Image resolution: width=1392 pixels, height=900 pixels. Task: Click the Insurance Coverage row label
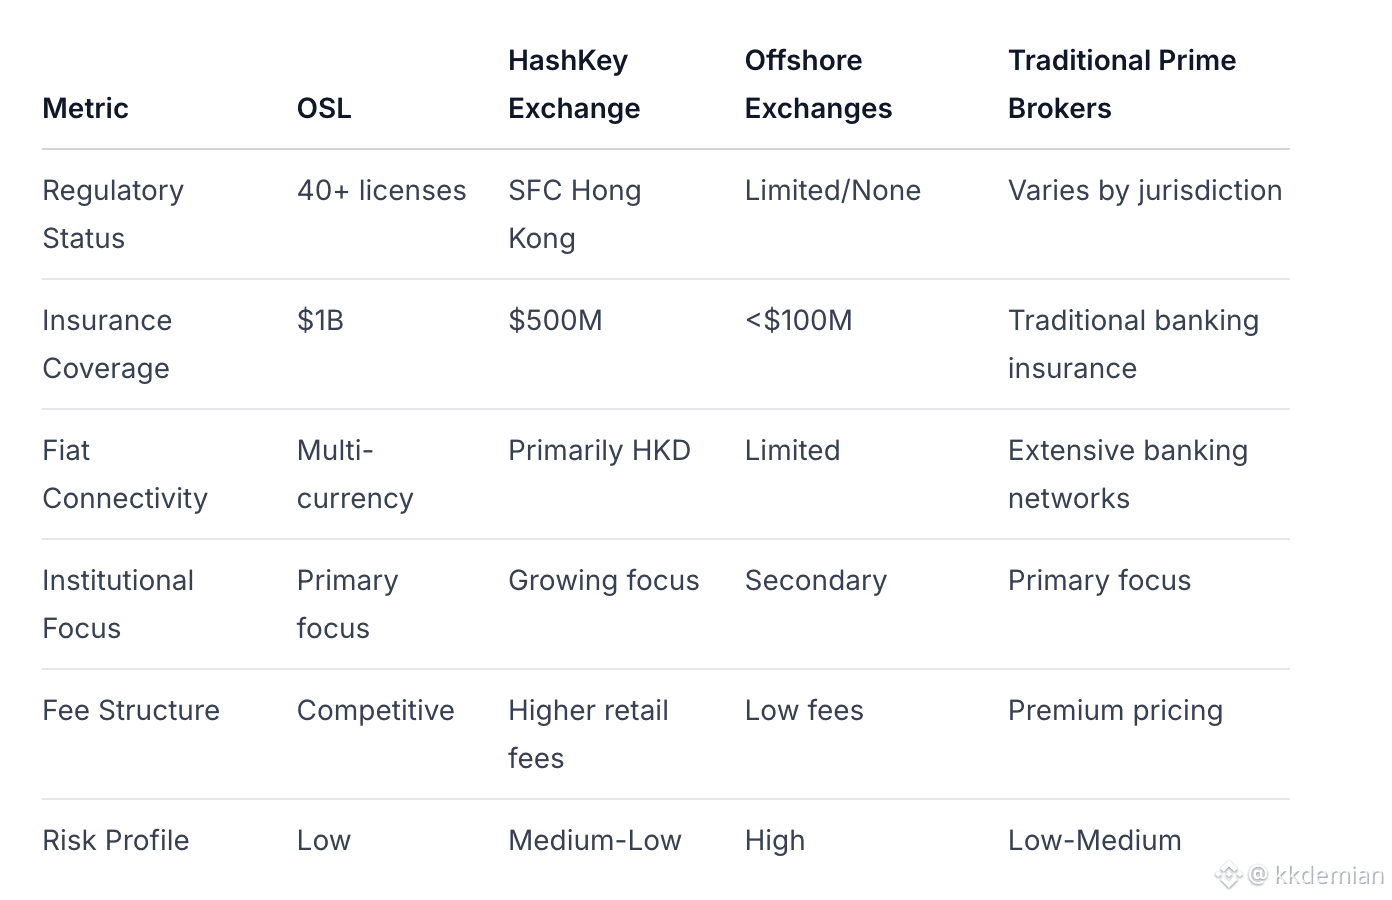point(106,344)
